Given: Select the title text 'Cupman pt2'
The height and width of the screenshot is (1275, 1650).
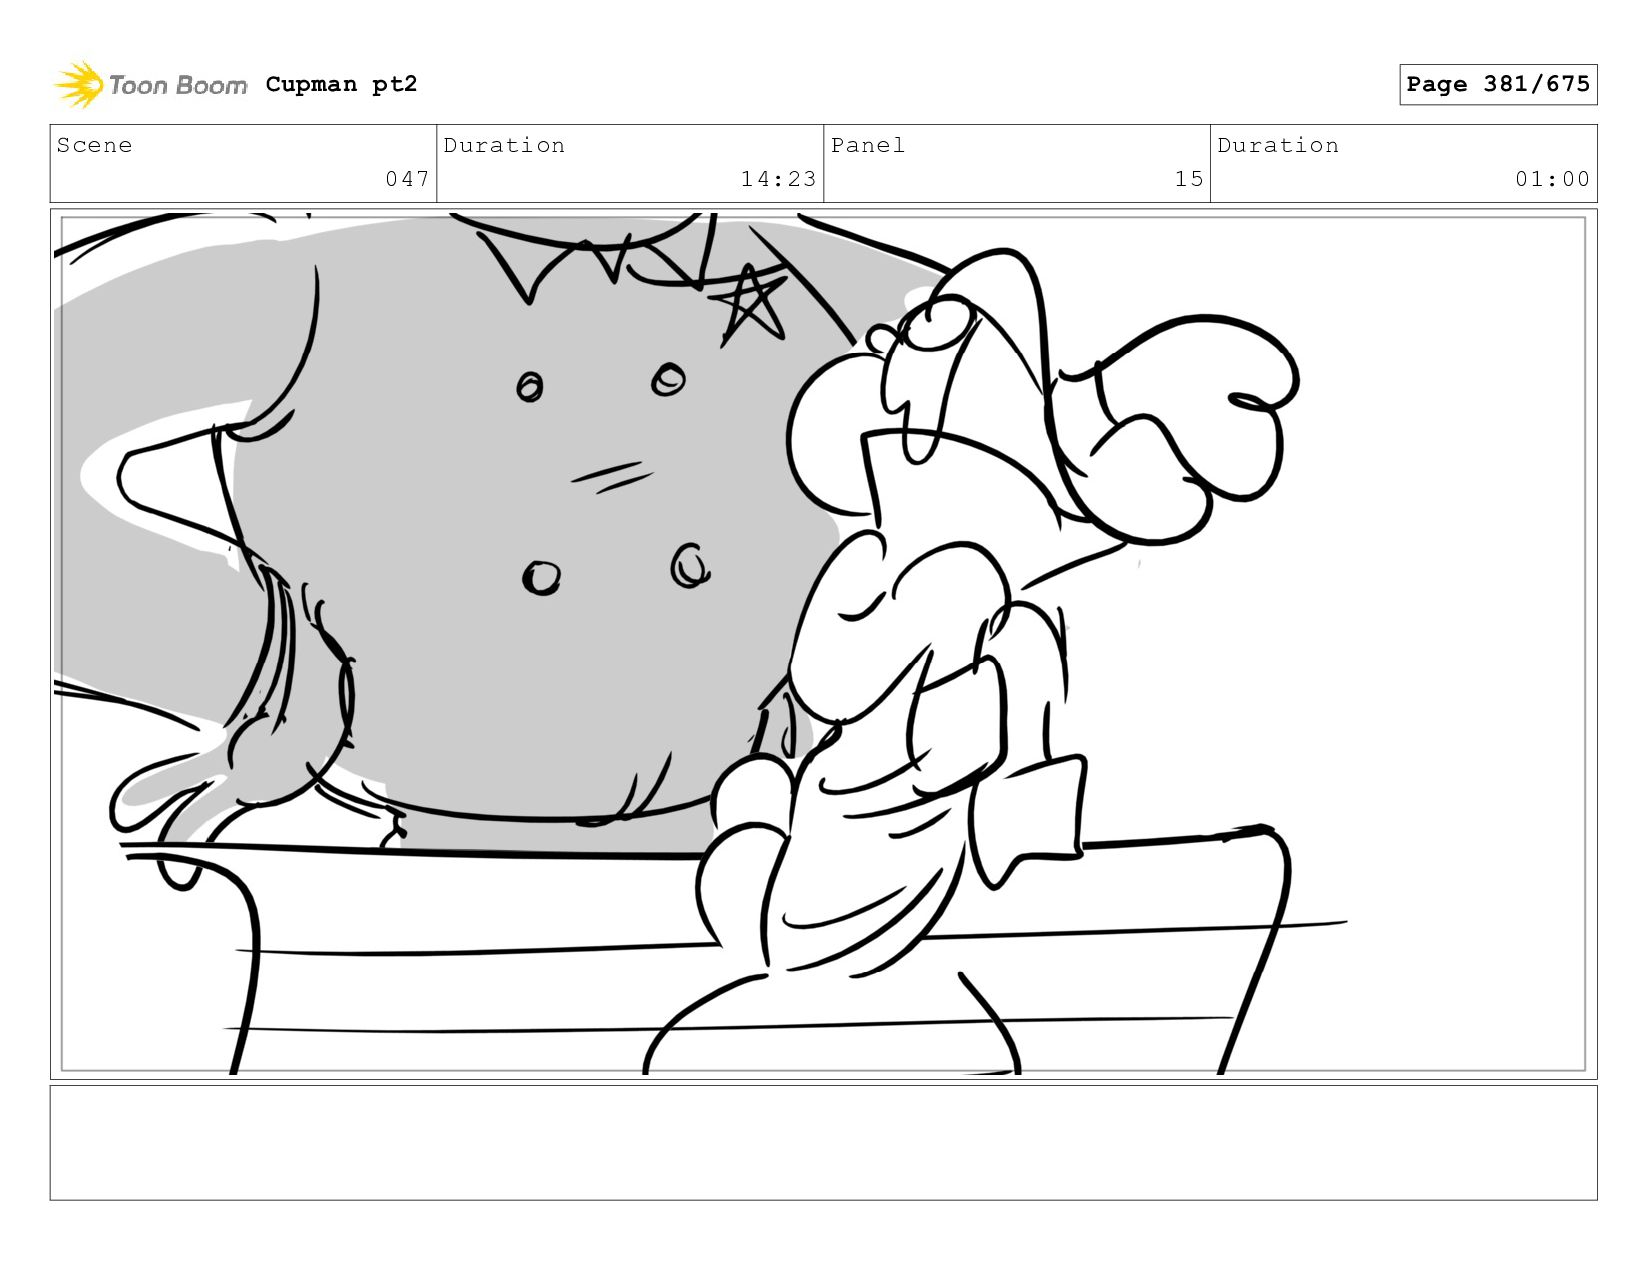Looking at the screenshot, I should (x=341, y=84).
